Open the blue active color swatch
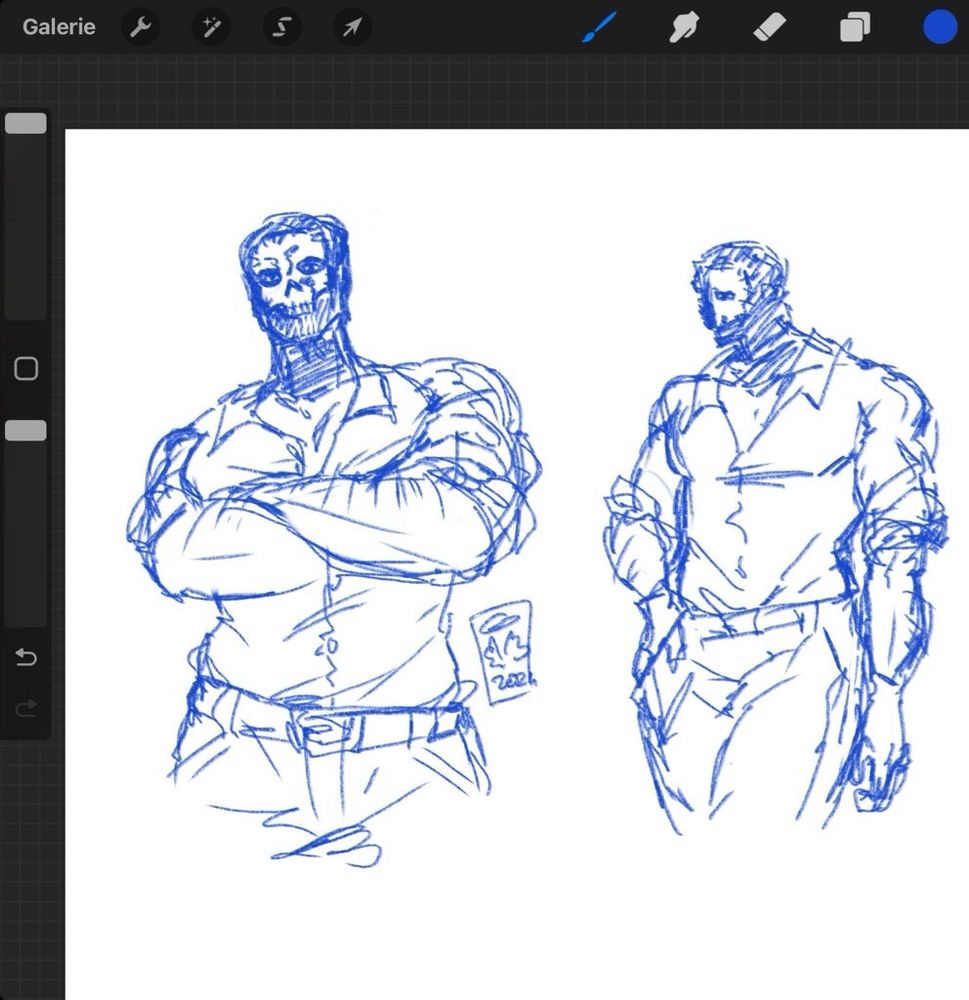 939,27
